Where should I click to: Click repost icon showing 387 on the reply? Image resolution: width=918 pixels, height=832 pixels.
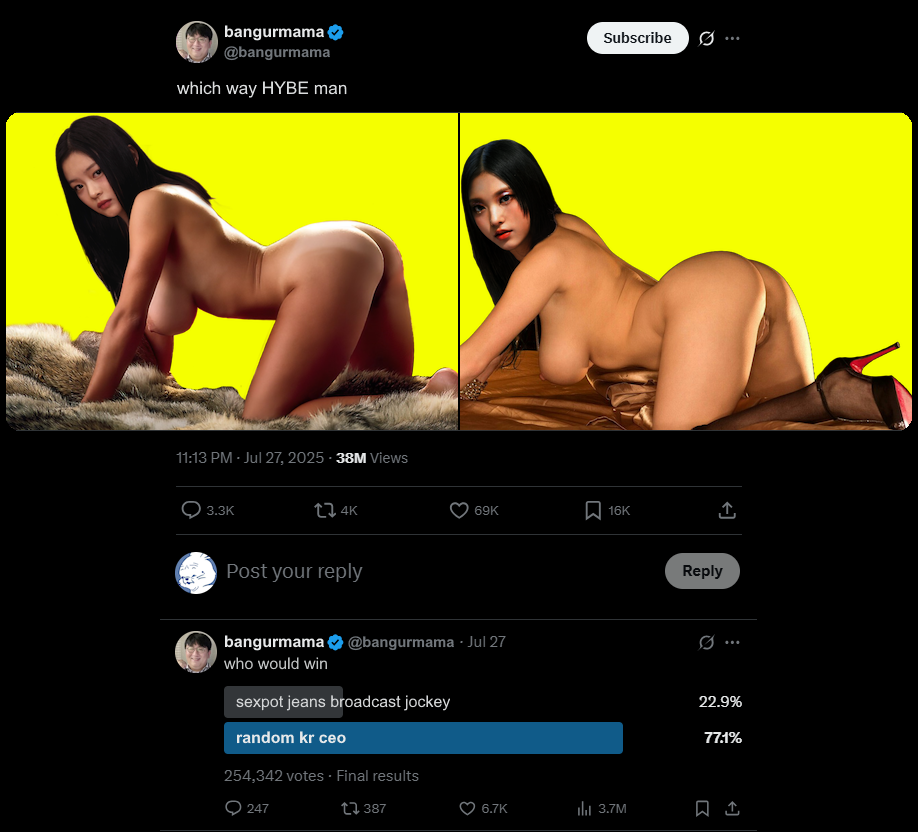350,809
